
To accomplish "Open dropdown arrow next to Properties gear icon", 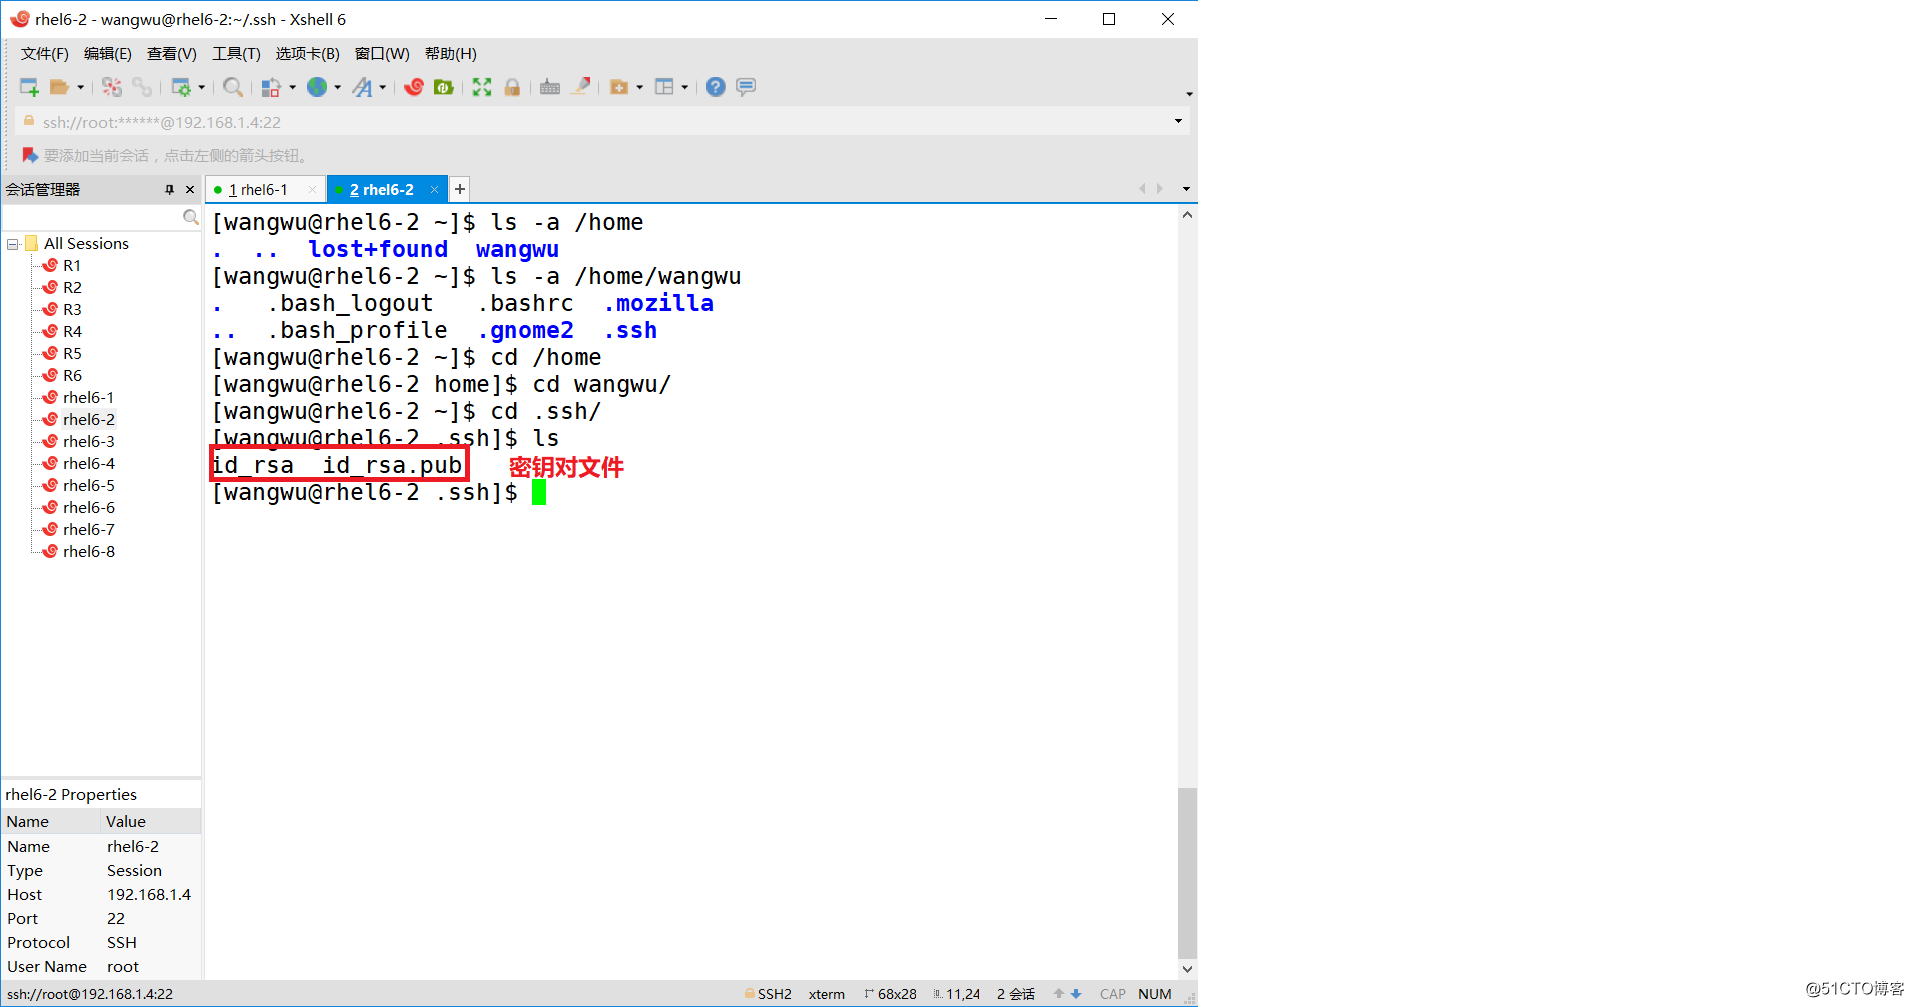I will pyautogui.click(x=201, y=87).
